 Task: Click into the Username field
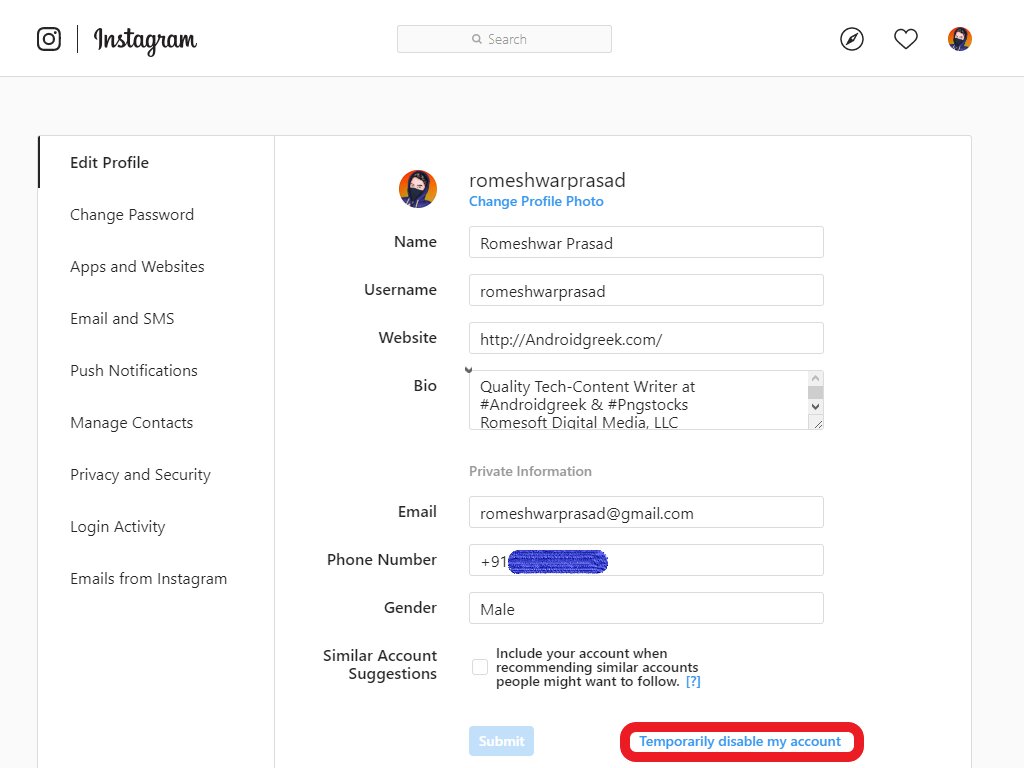pyautogui.click(x=646, y=290)
